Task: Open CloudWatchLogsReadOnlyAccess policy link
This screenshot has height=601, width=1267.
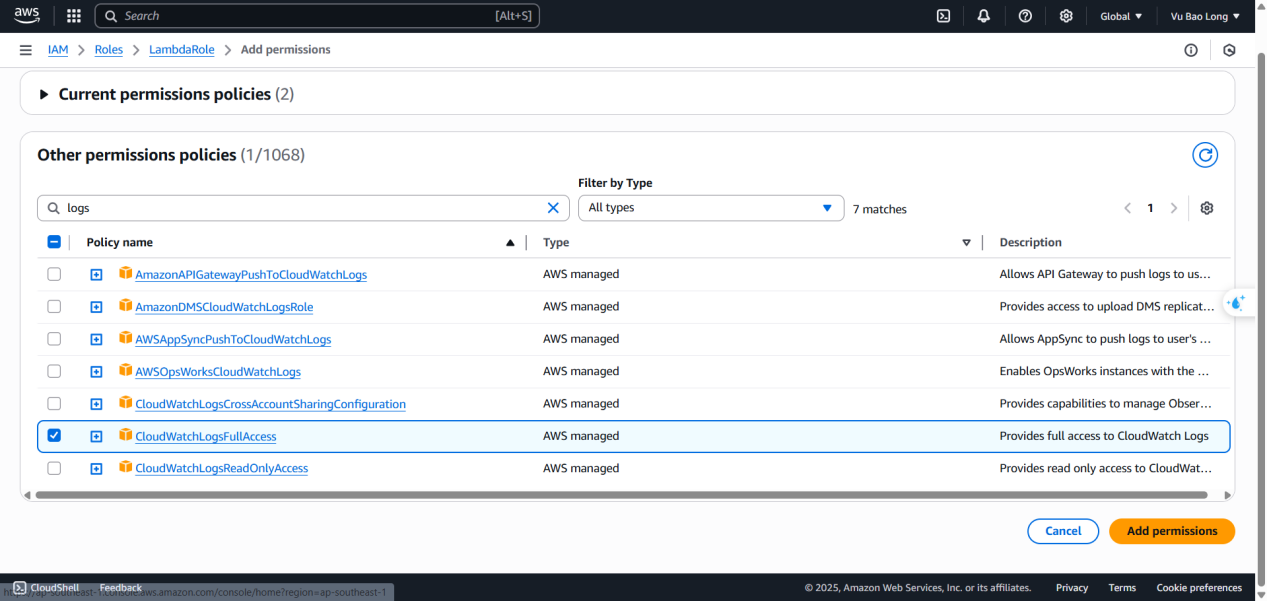Action: 222,469
